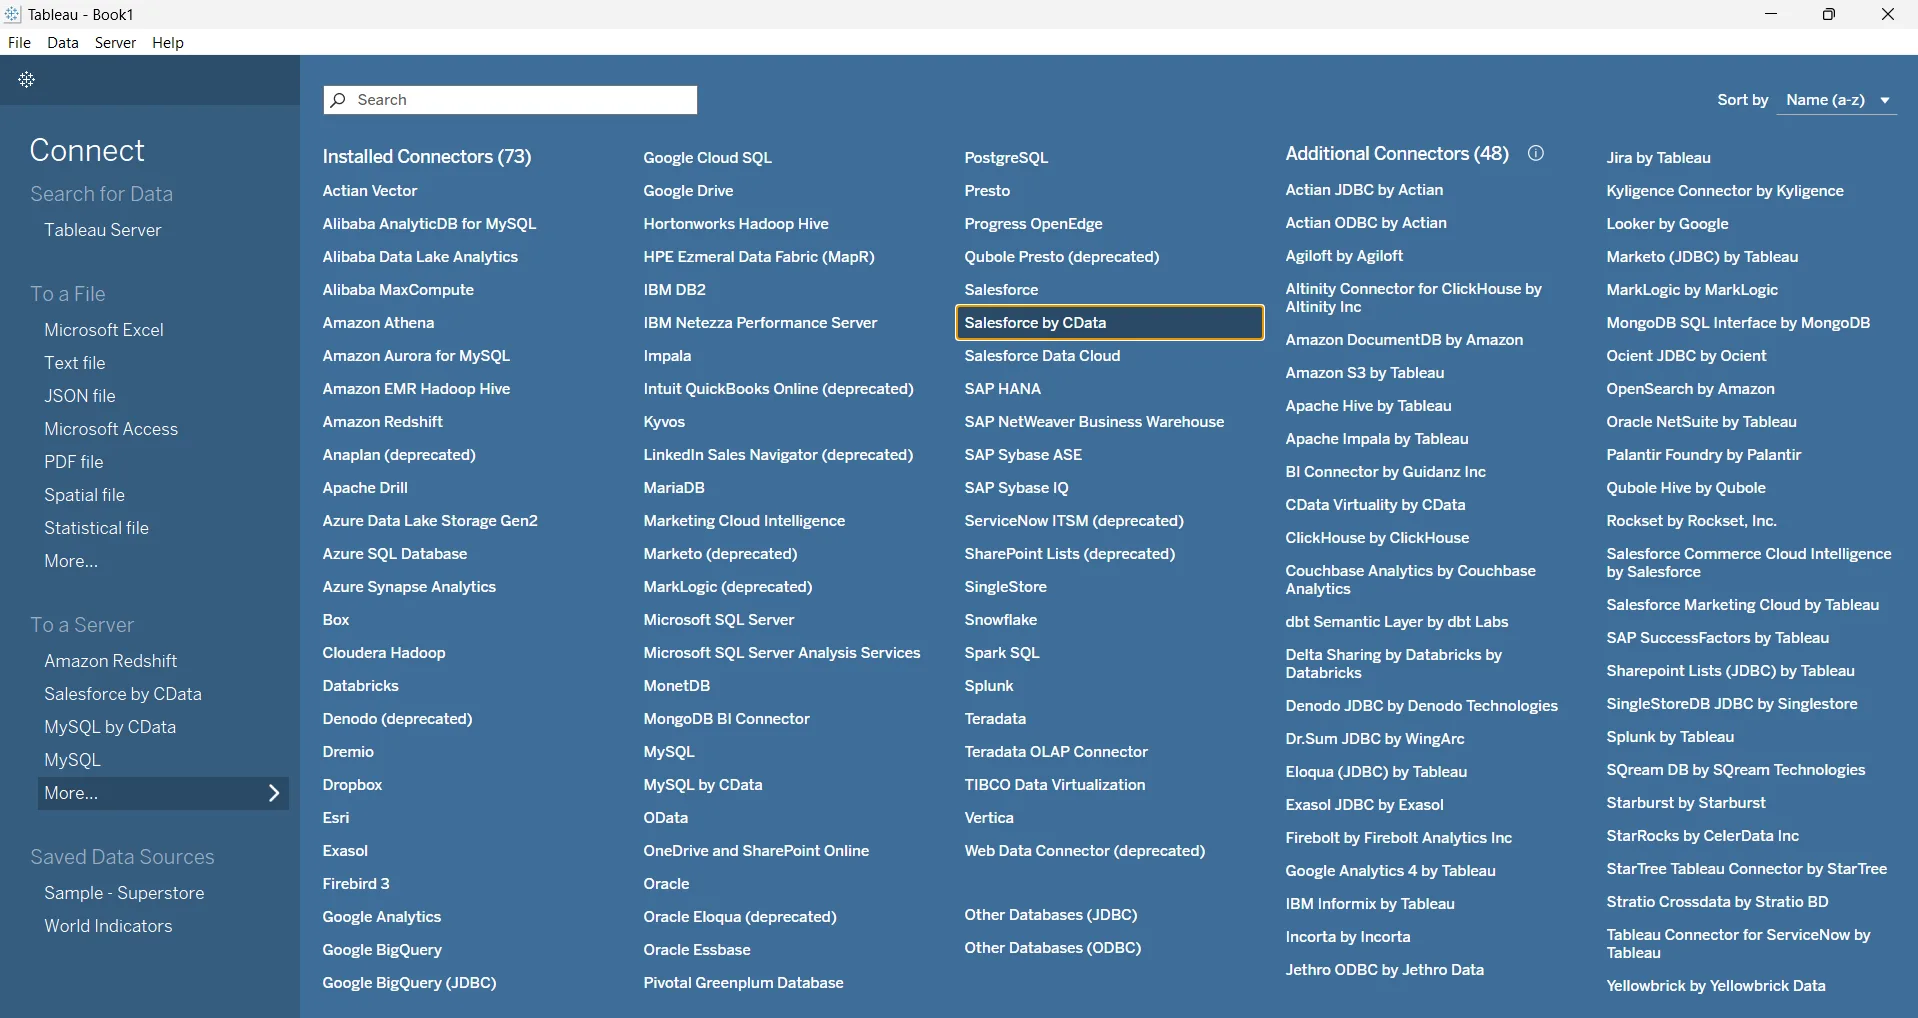Click the Additional Connectors info icon
This screenshot has height=1018, width=1918.
tap(1536, 154)
